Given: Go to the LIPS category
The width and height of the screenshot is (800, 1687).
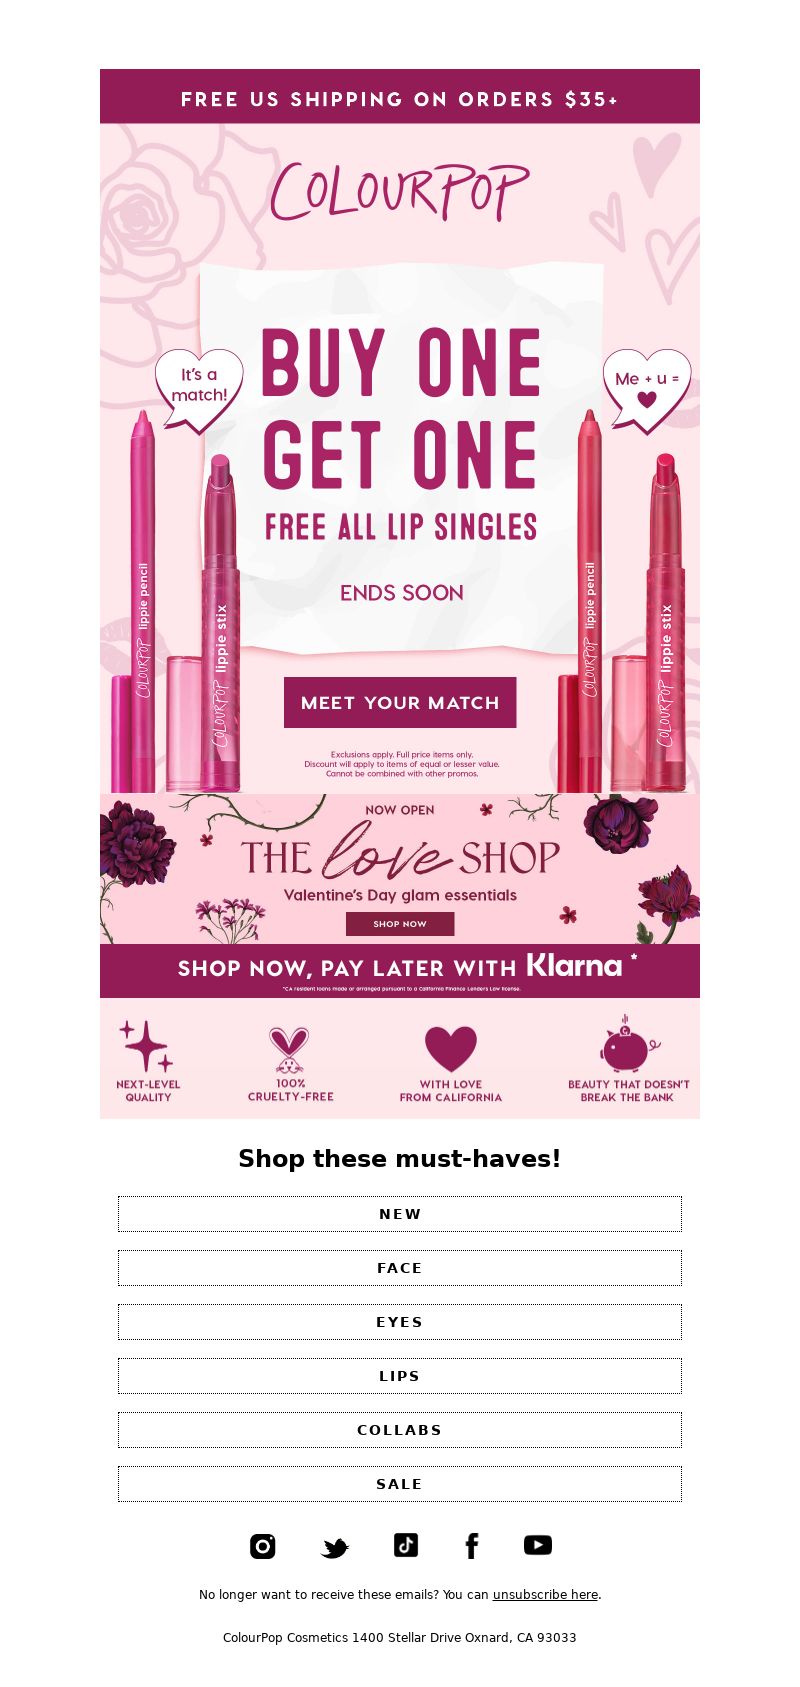Looking at the screenshot, I should (x=400, y=1376).
